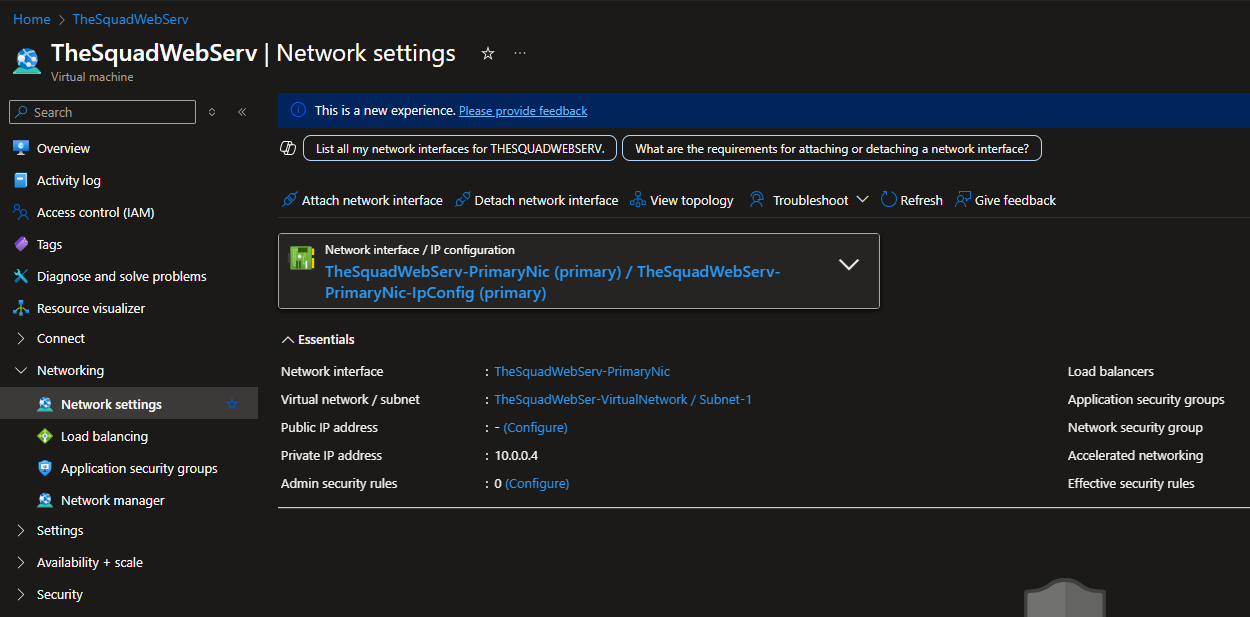Click the Resource visualizer icon
Image resolution: width=1250 pixels, height=617 pixels.
tap(21, 308)
